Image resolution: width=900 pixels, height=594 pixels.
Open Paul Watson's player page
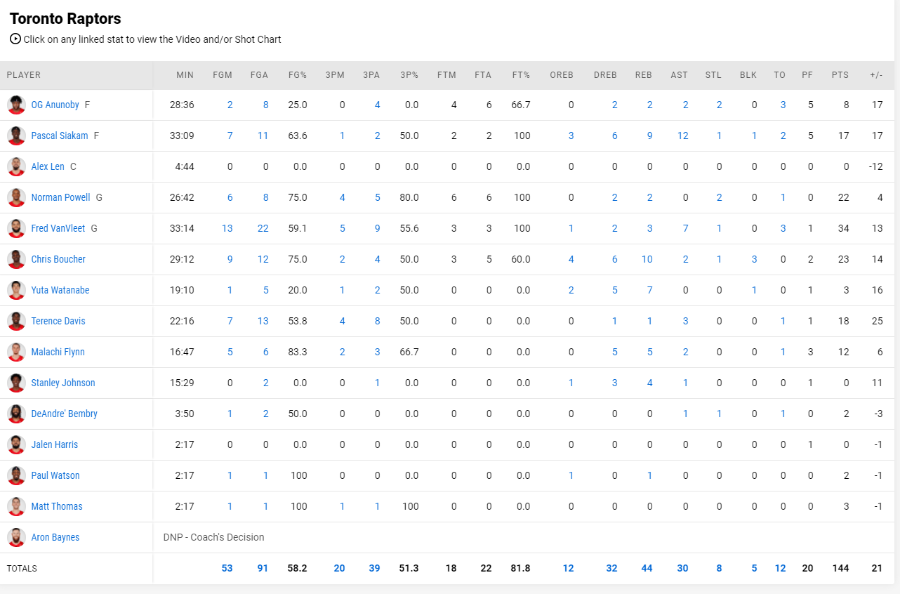click(55, 476)
